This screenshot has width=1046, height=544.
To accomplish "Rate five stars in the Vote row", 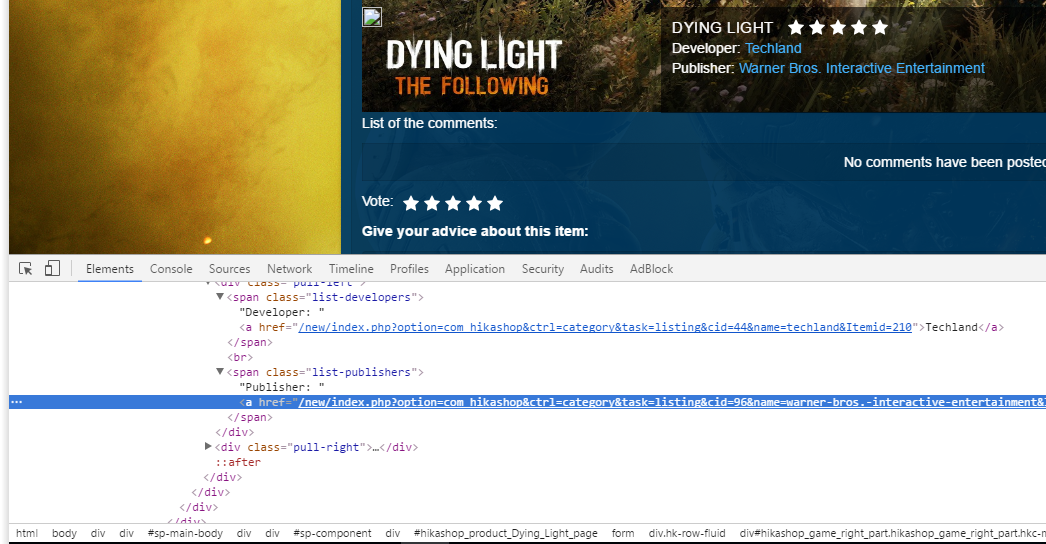I will coord(494,203).
